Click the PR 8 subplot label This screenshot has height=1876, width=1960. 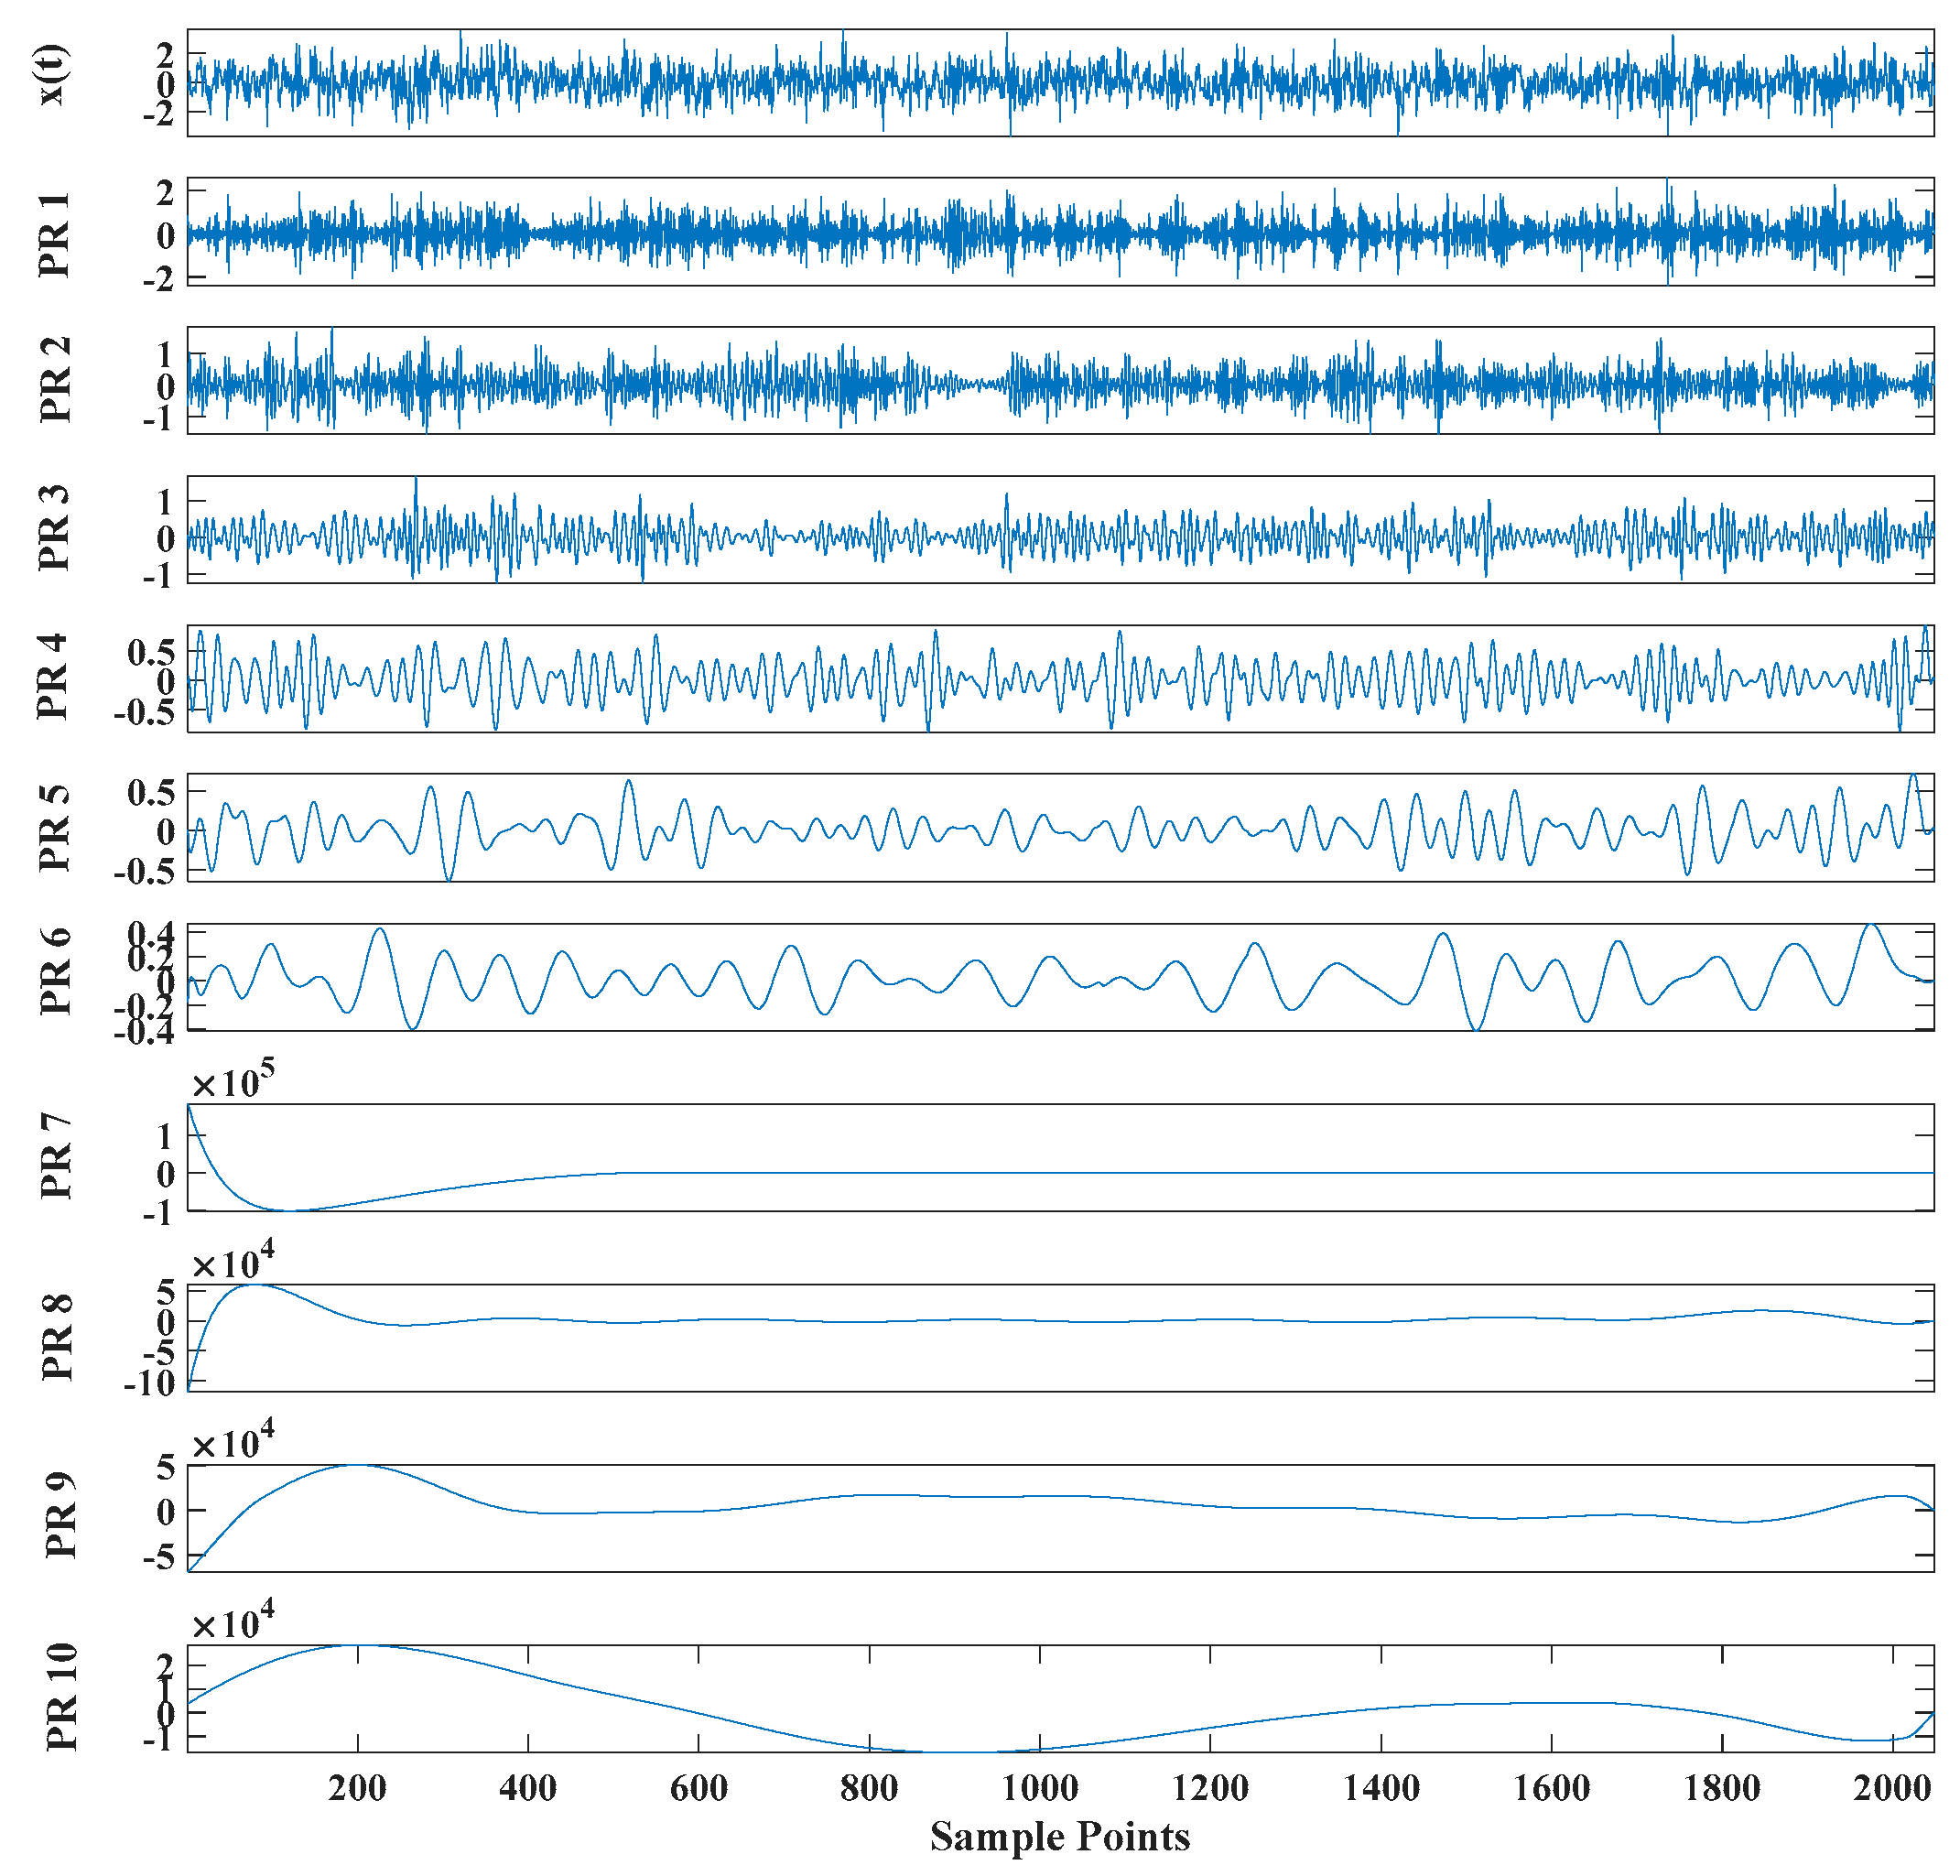58,1337
